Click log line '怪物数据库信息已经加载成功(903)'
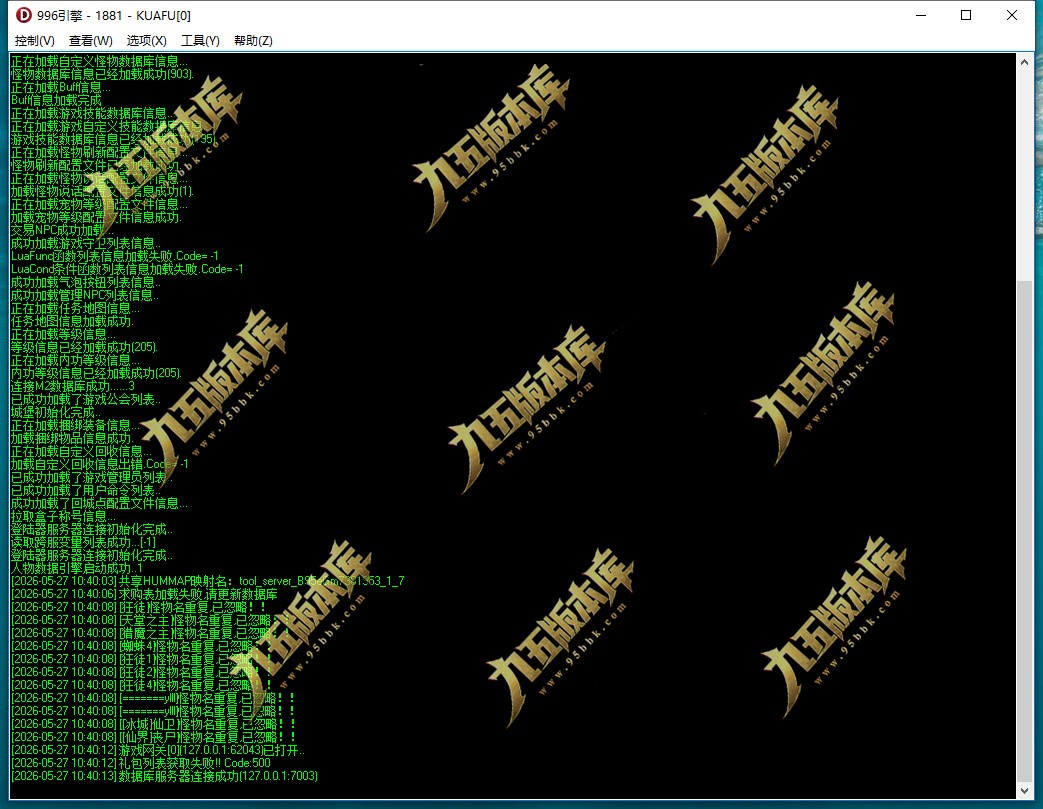Screen dimensions: 1043x809 [102, 74]
